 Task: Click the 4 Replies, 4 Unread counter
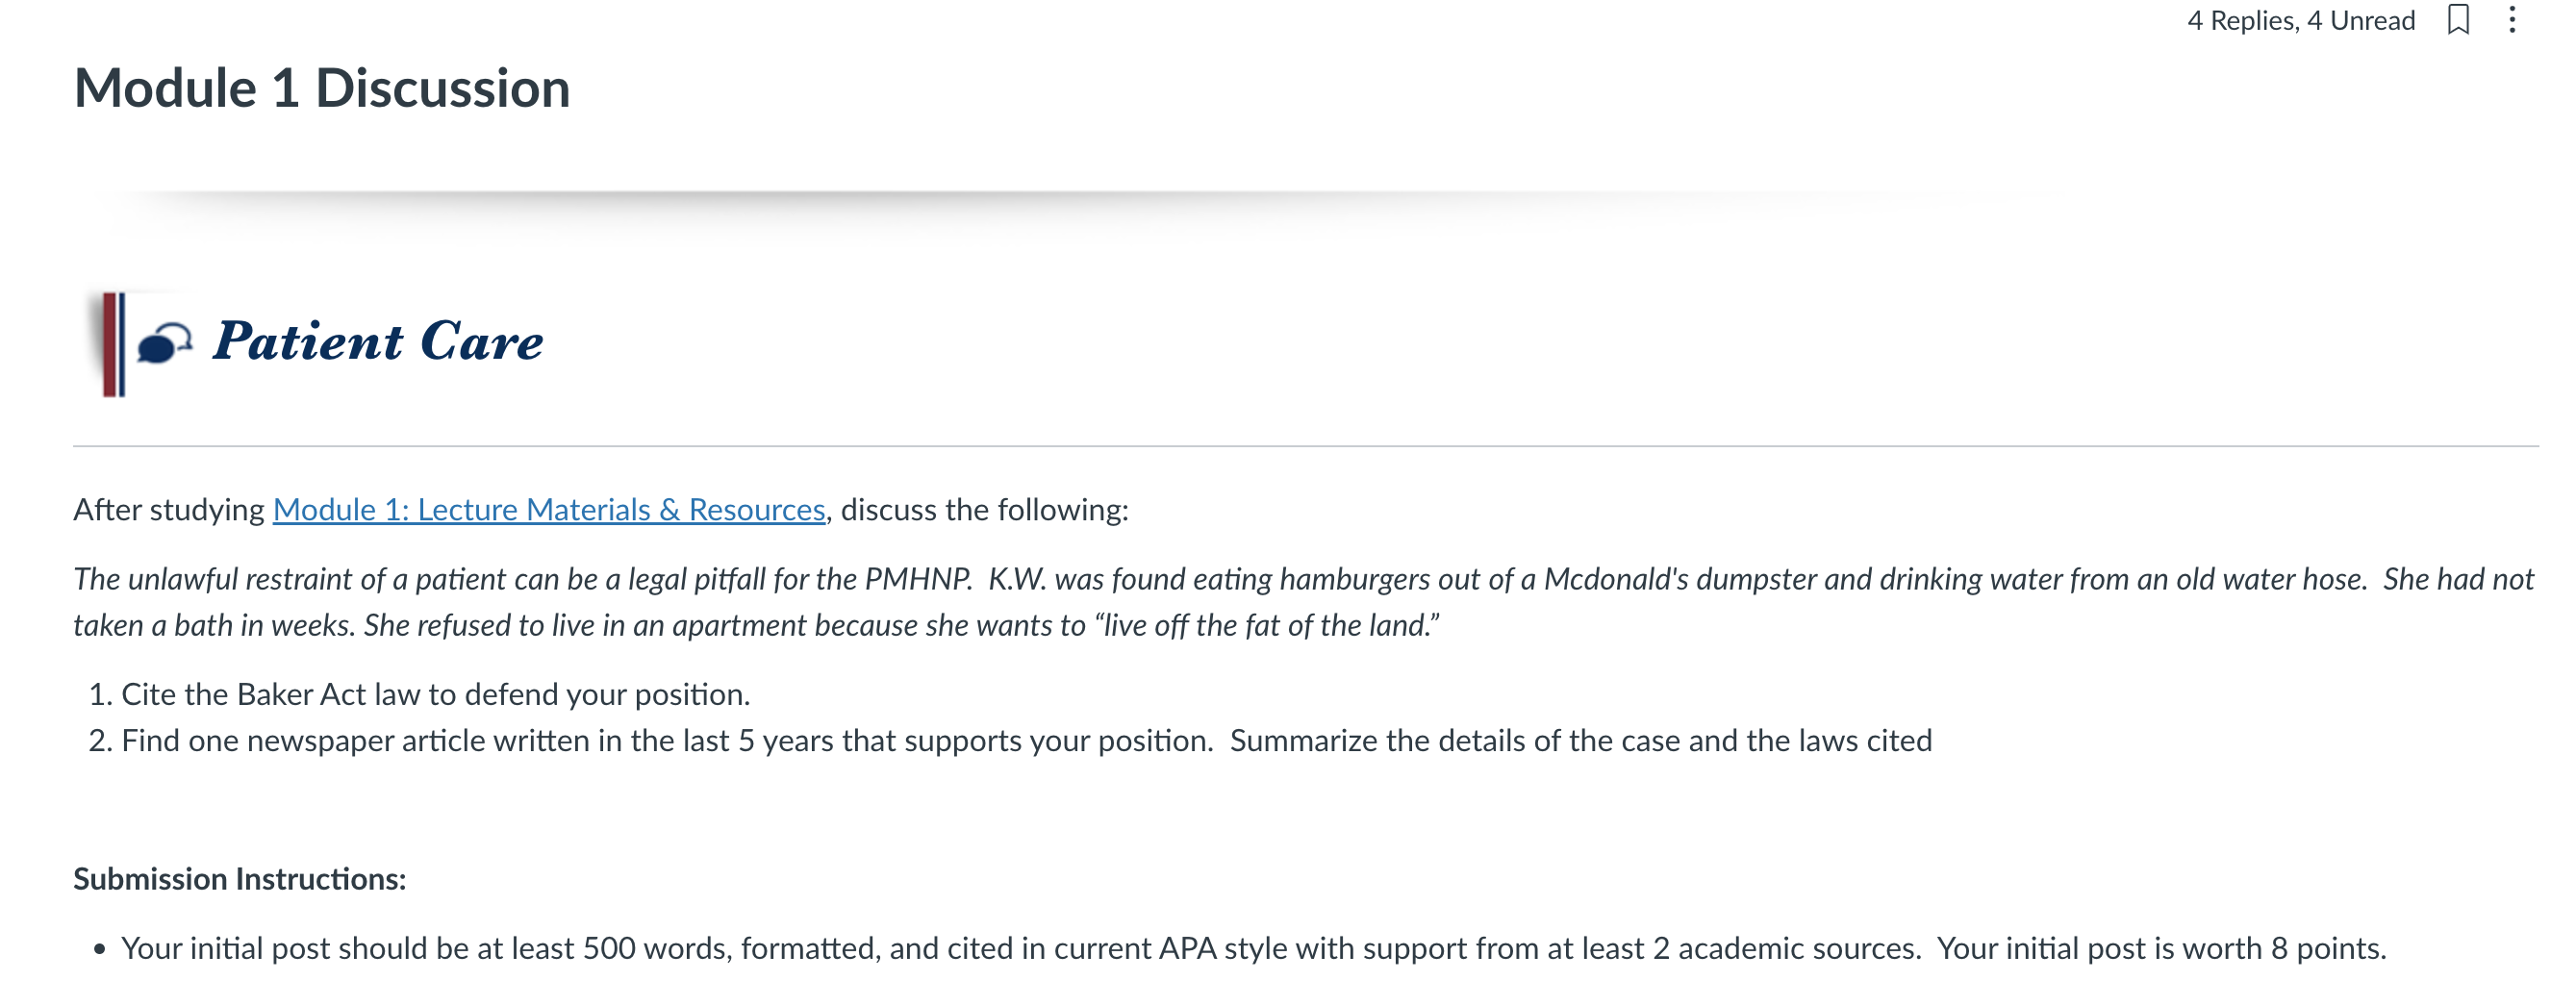coord(2300,20)
